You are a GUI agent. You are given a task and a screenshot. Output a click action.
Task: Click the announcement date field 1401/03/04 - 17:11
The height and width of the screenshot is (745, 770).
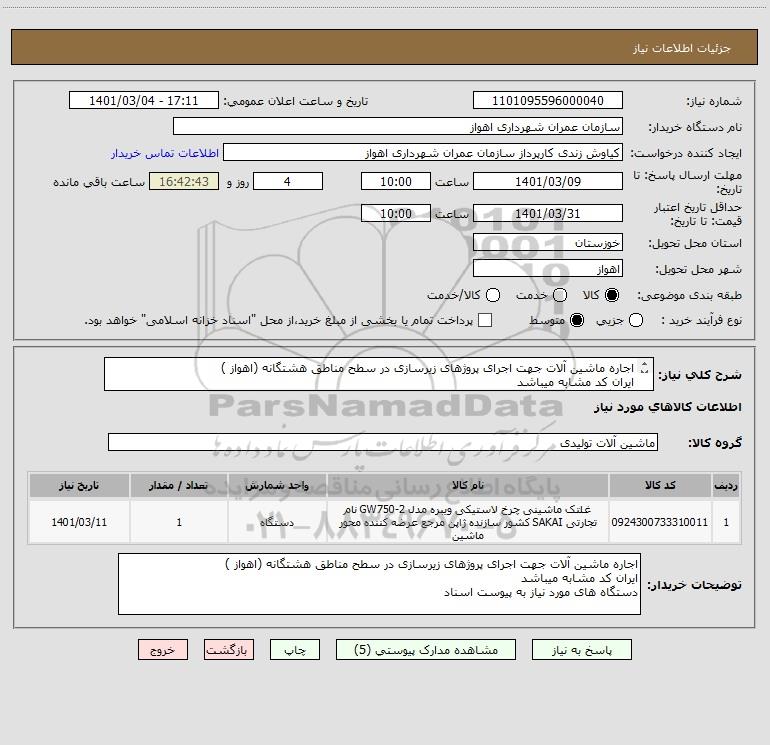point(143,101)
